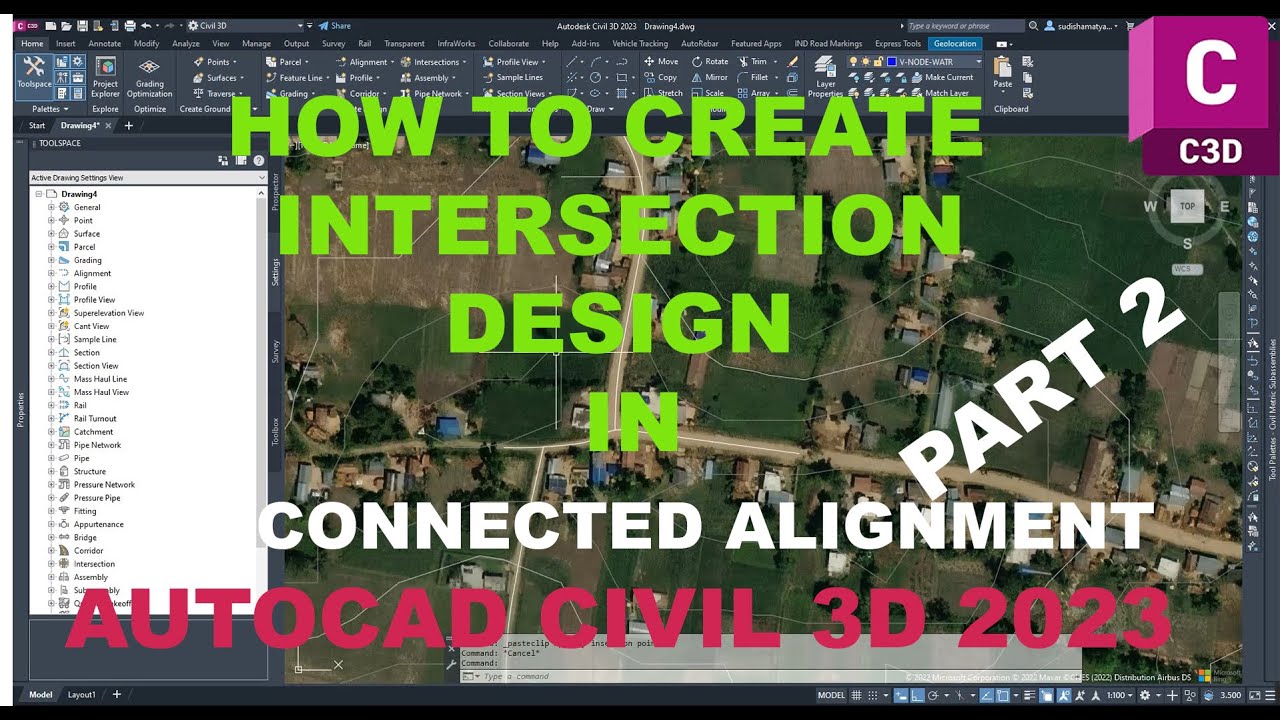
Task: Click the search magnifier icon
Action: [x=1033, y=26]
